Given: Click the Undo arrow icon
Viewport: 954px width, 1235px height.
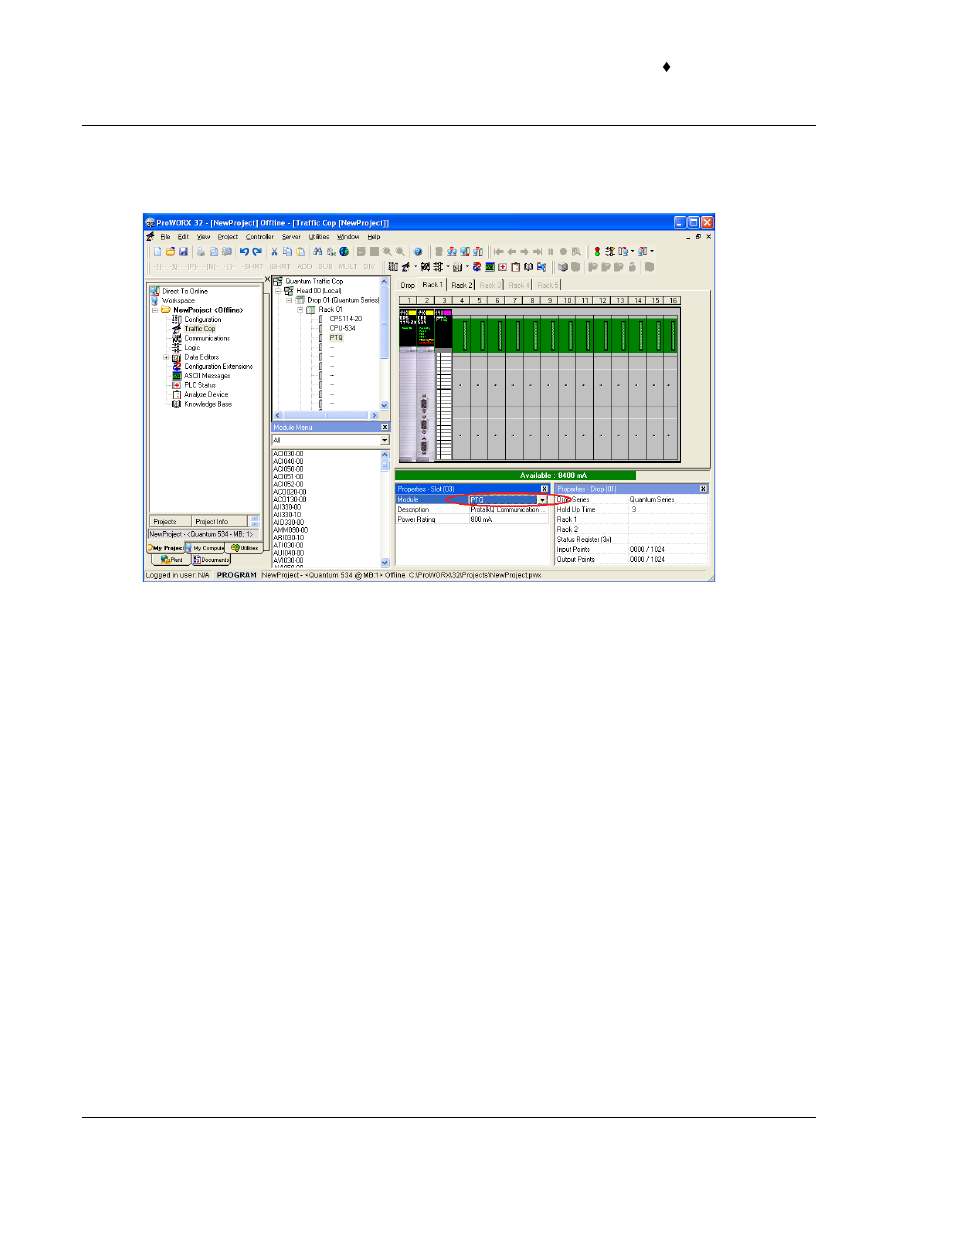Looking at the screenshot, I should click(x=244, y=252).
